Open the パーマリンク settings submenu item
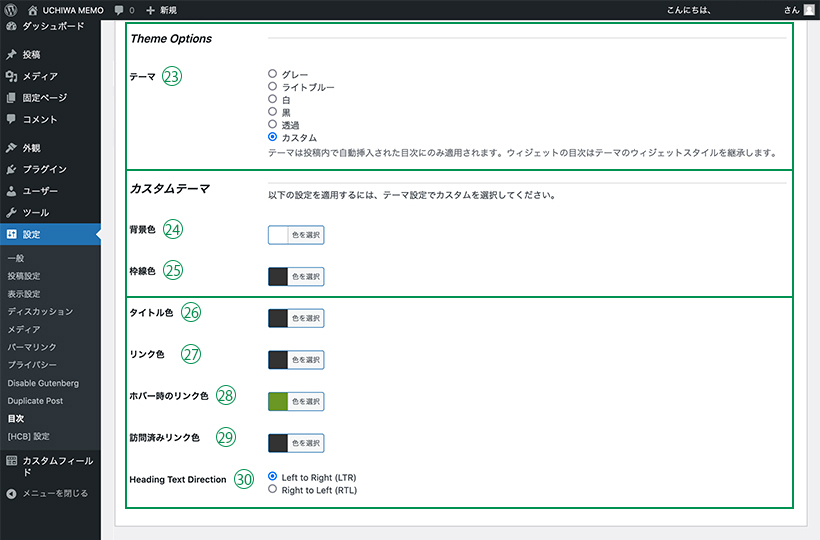This screenshot has width=820, height=540. [32, 347]
